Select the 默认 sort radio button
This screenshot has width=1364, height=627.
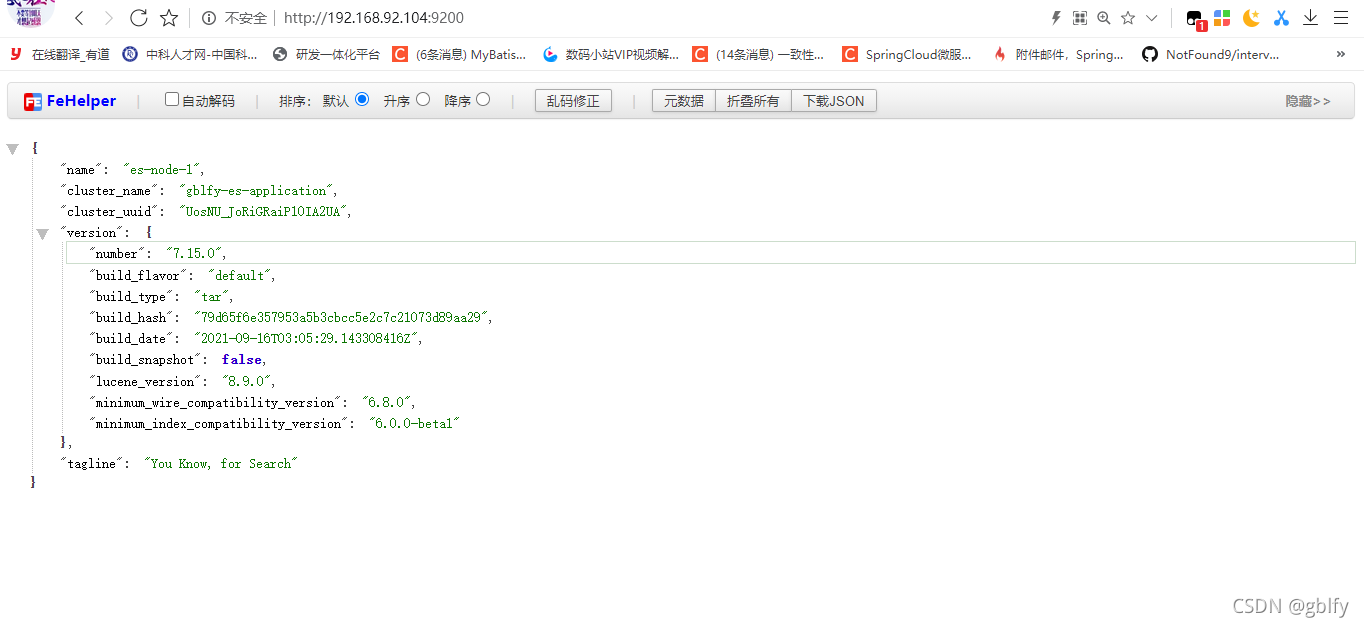362,99
